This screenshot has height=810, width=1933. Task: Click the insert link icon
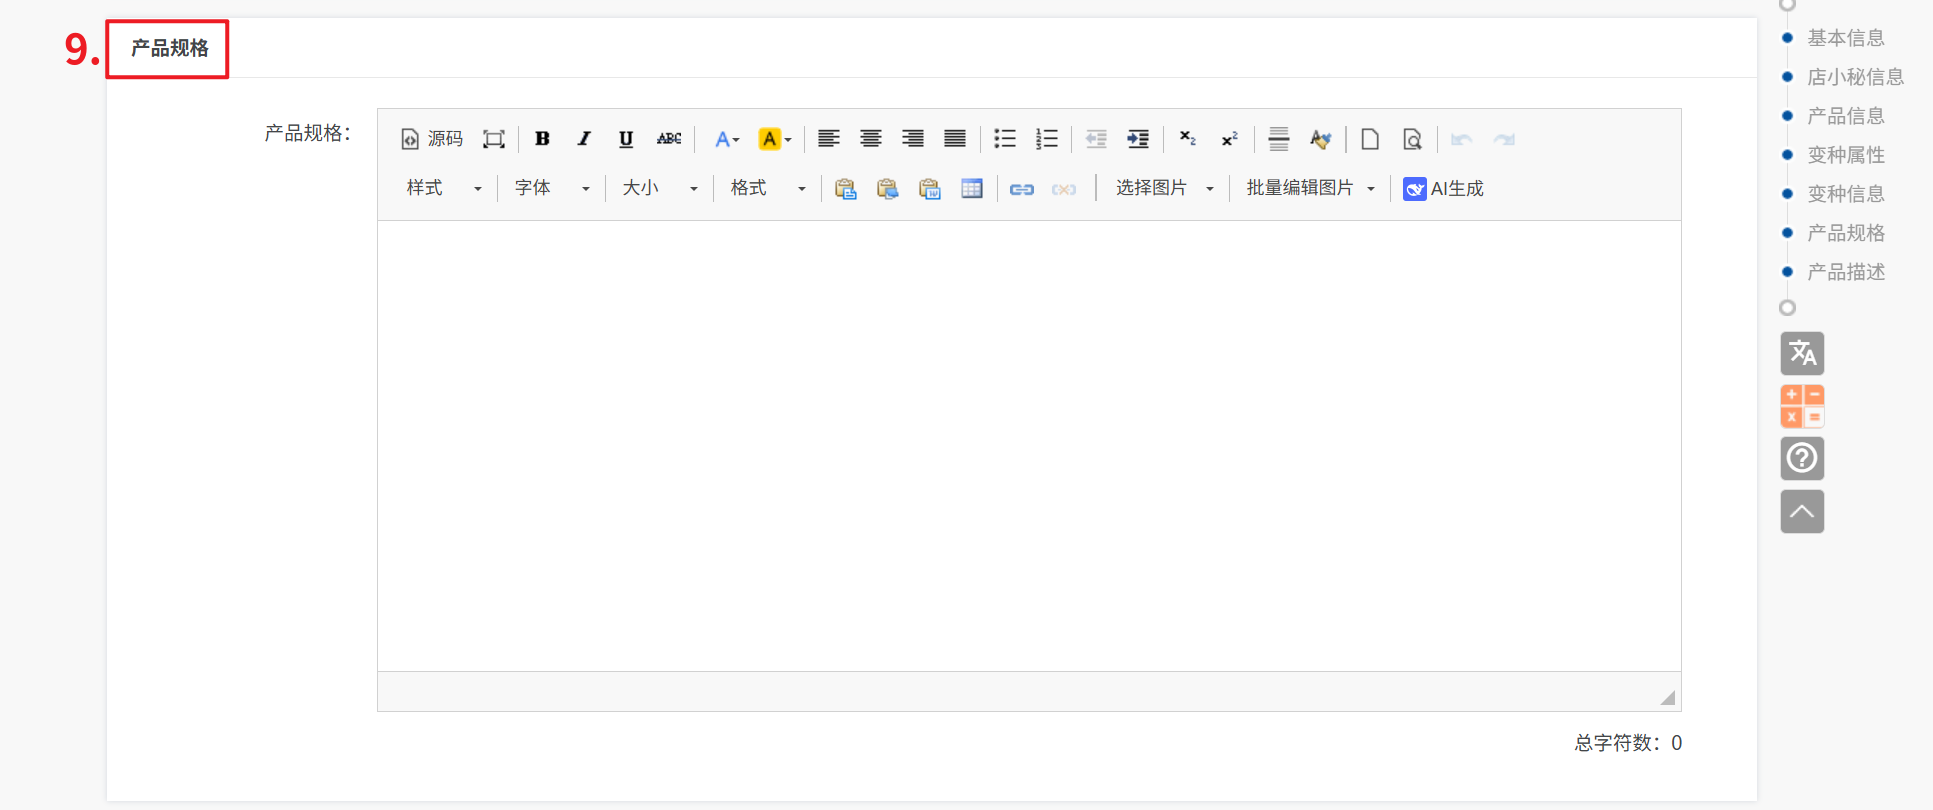click(1021, 189)
